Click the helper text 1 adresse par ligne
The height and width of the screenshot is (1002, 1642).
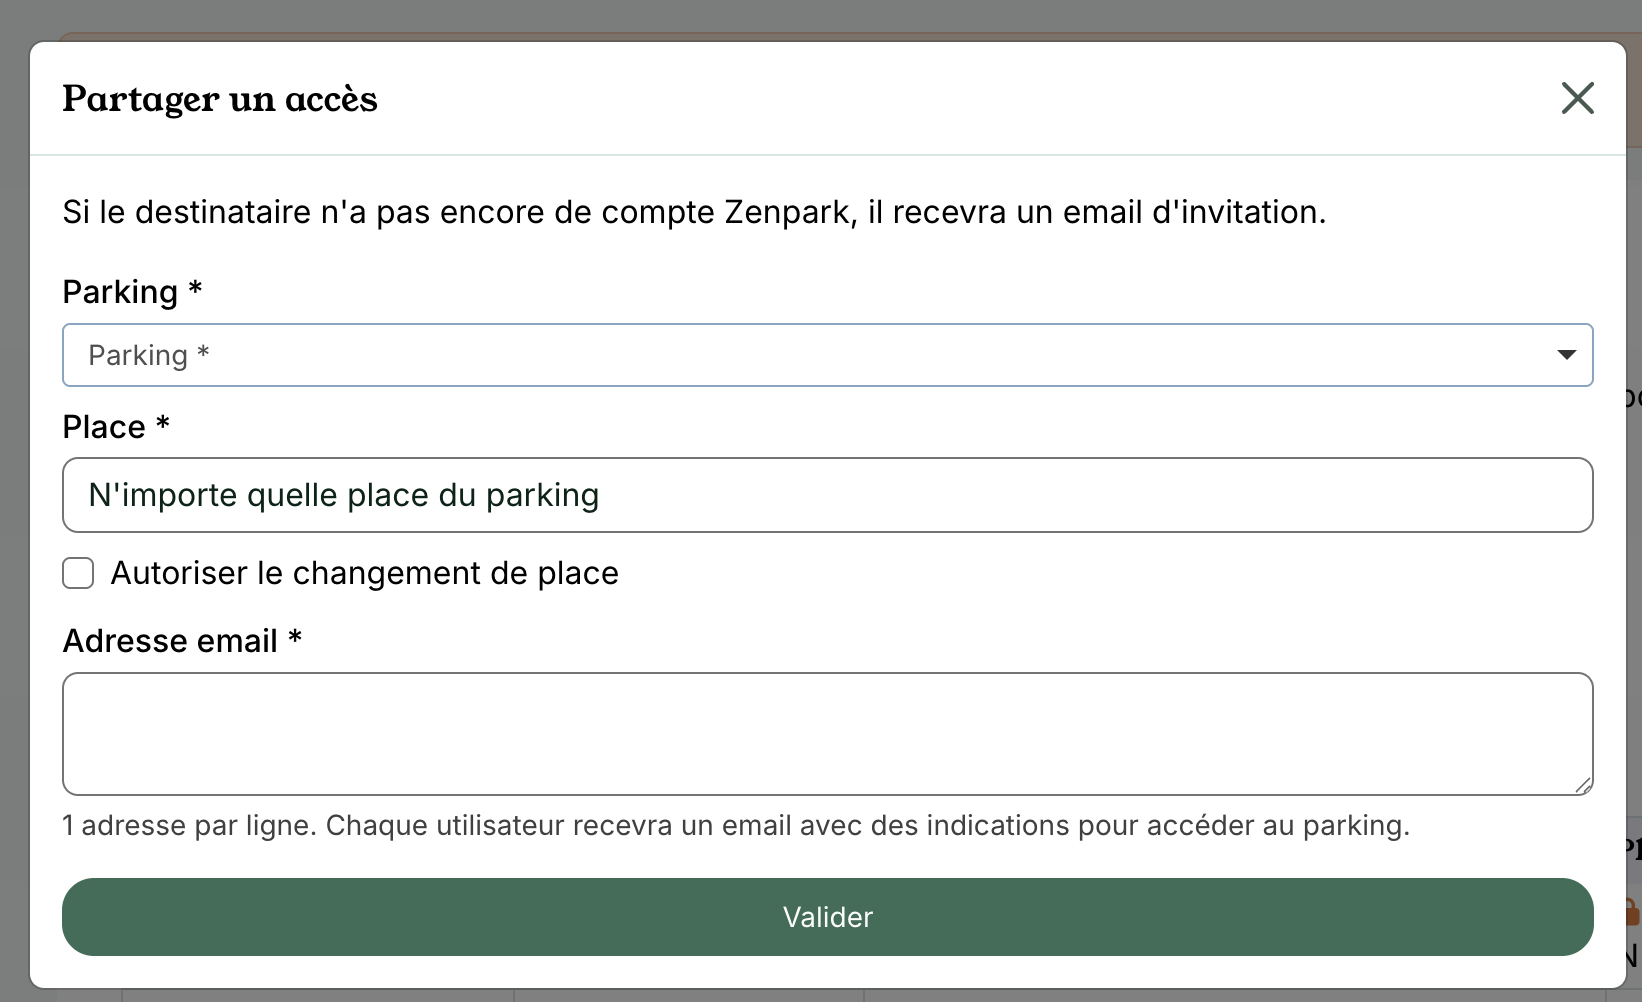coord(735,825)
